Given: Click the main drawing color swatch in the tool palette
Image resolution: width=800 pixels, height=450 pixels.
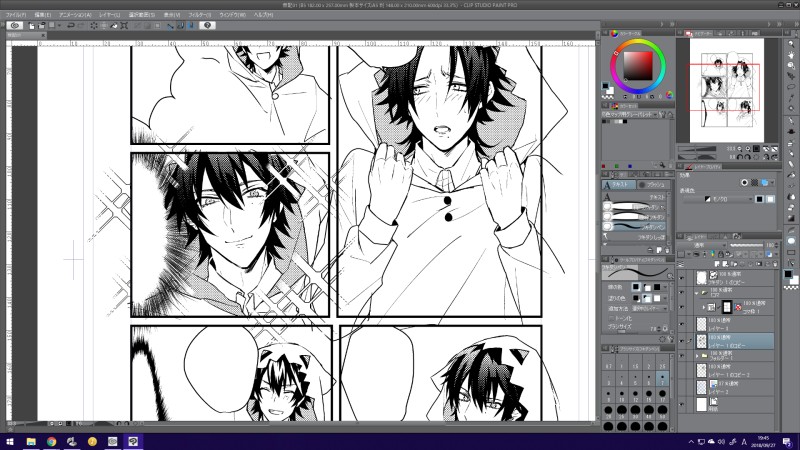Looking at the screenshot, I should [788, 273].
